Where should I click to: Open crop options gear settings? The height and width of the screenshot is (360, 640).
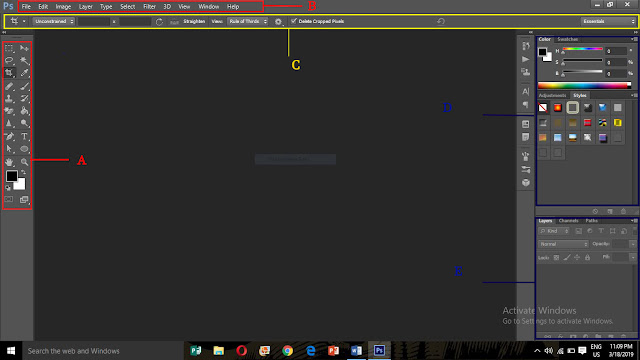click(x=278, y=22)
